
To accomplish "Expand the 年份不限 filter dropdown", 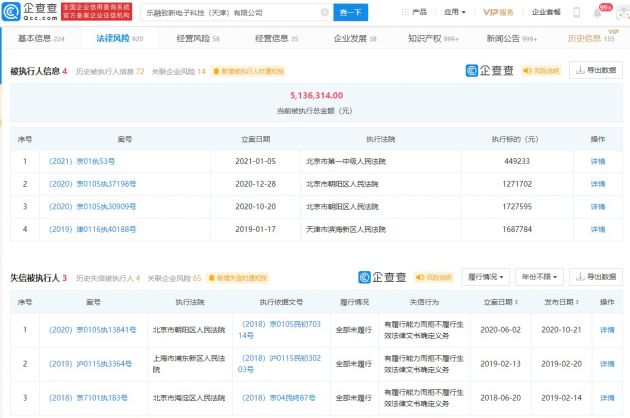I will [x=539, y=277].
